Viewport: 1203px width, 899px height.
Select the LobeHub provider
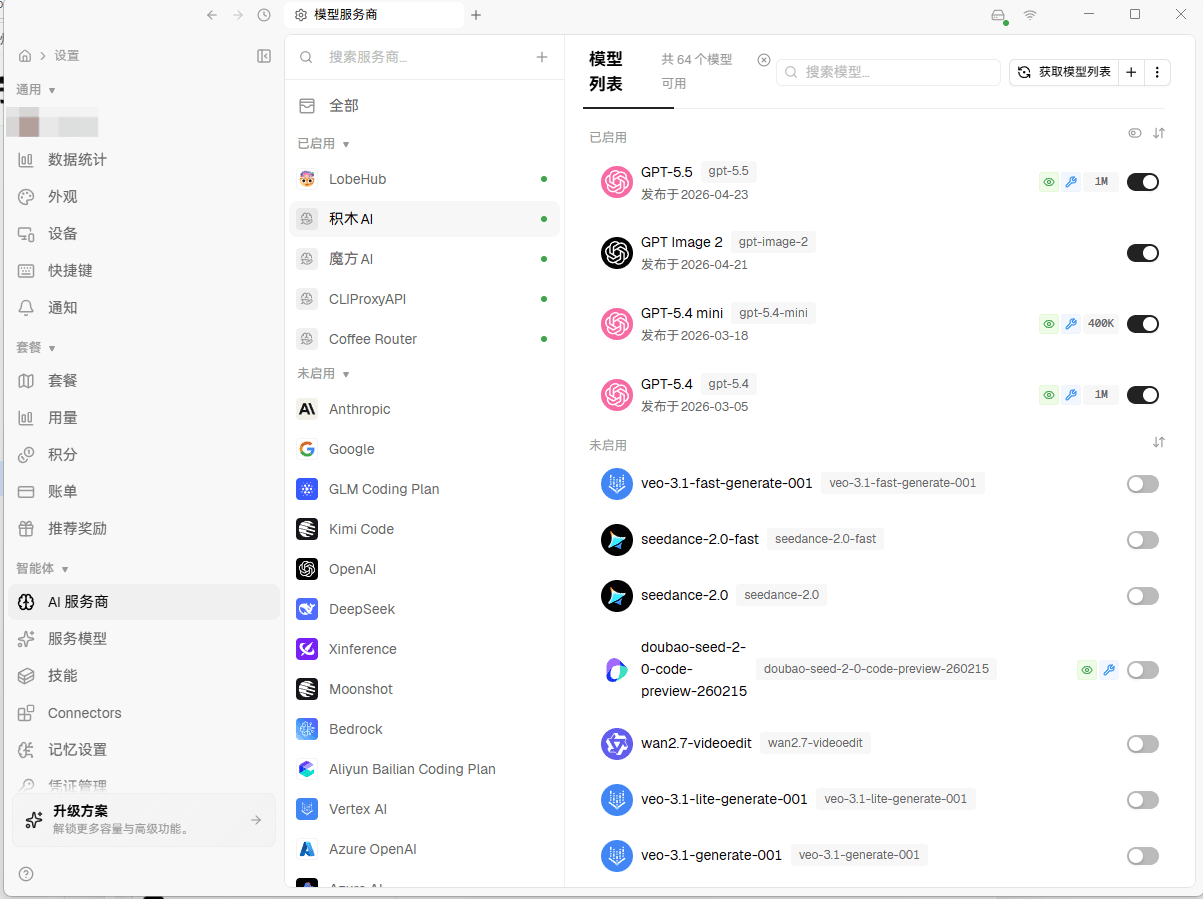424,179
